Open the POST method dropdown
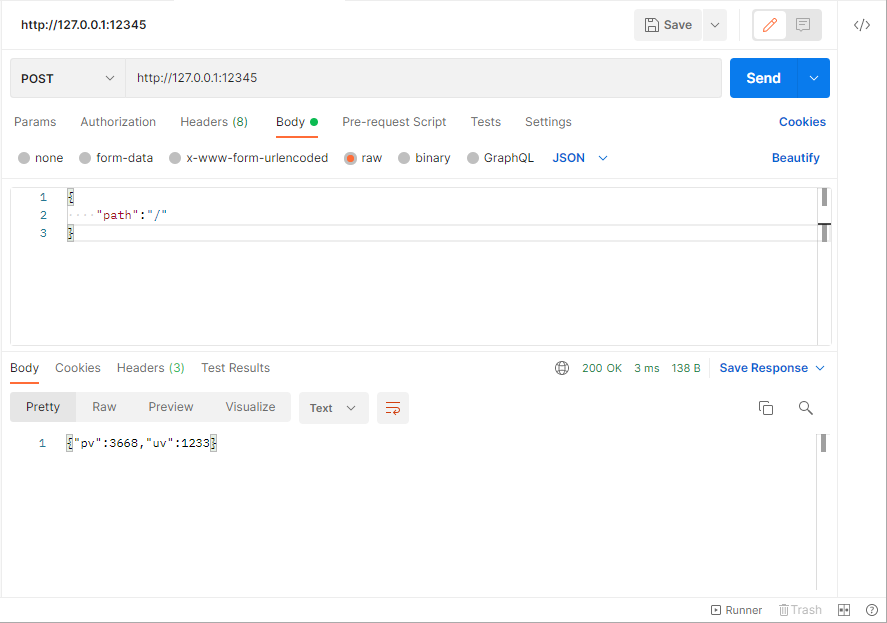The width and height of the screenshot is (887, 623). click(68, 78)
